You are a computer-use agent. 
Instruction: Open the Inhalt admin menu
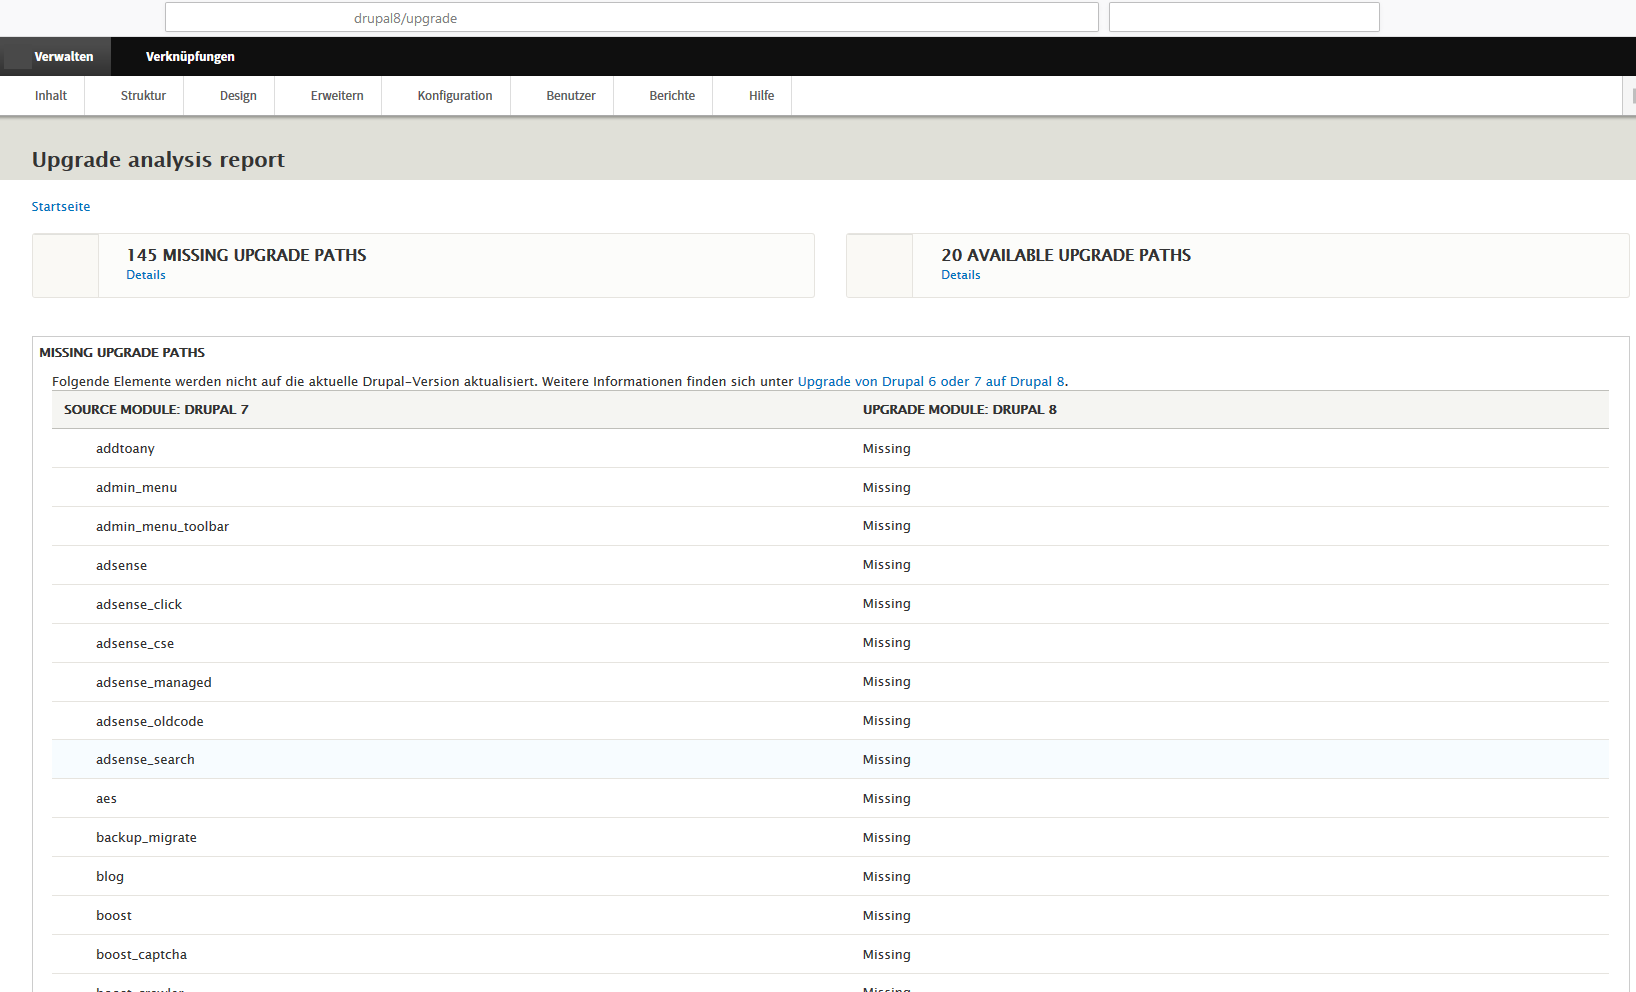[51, 96]
